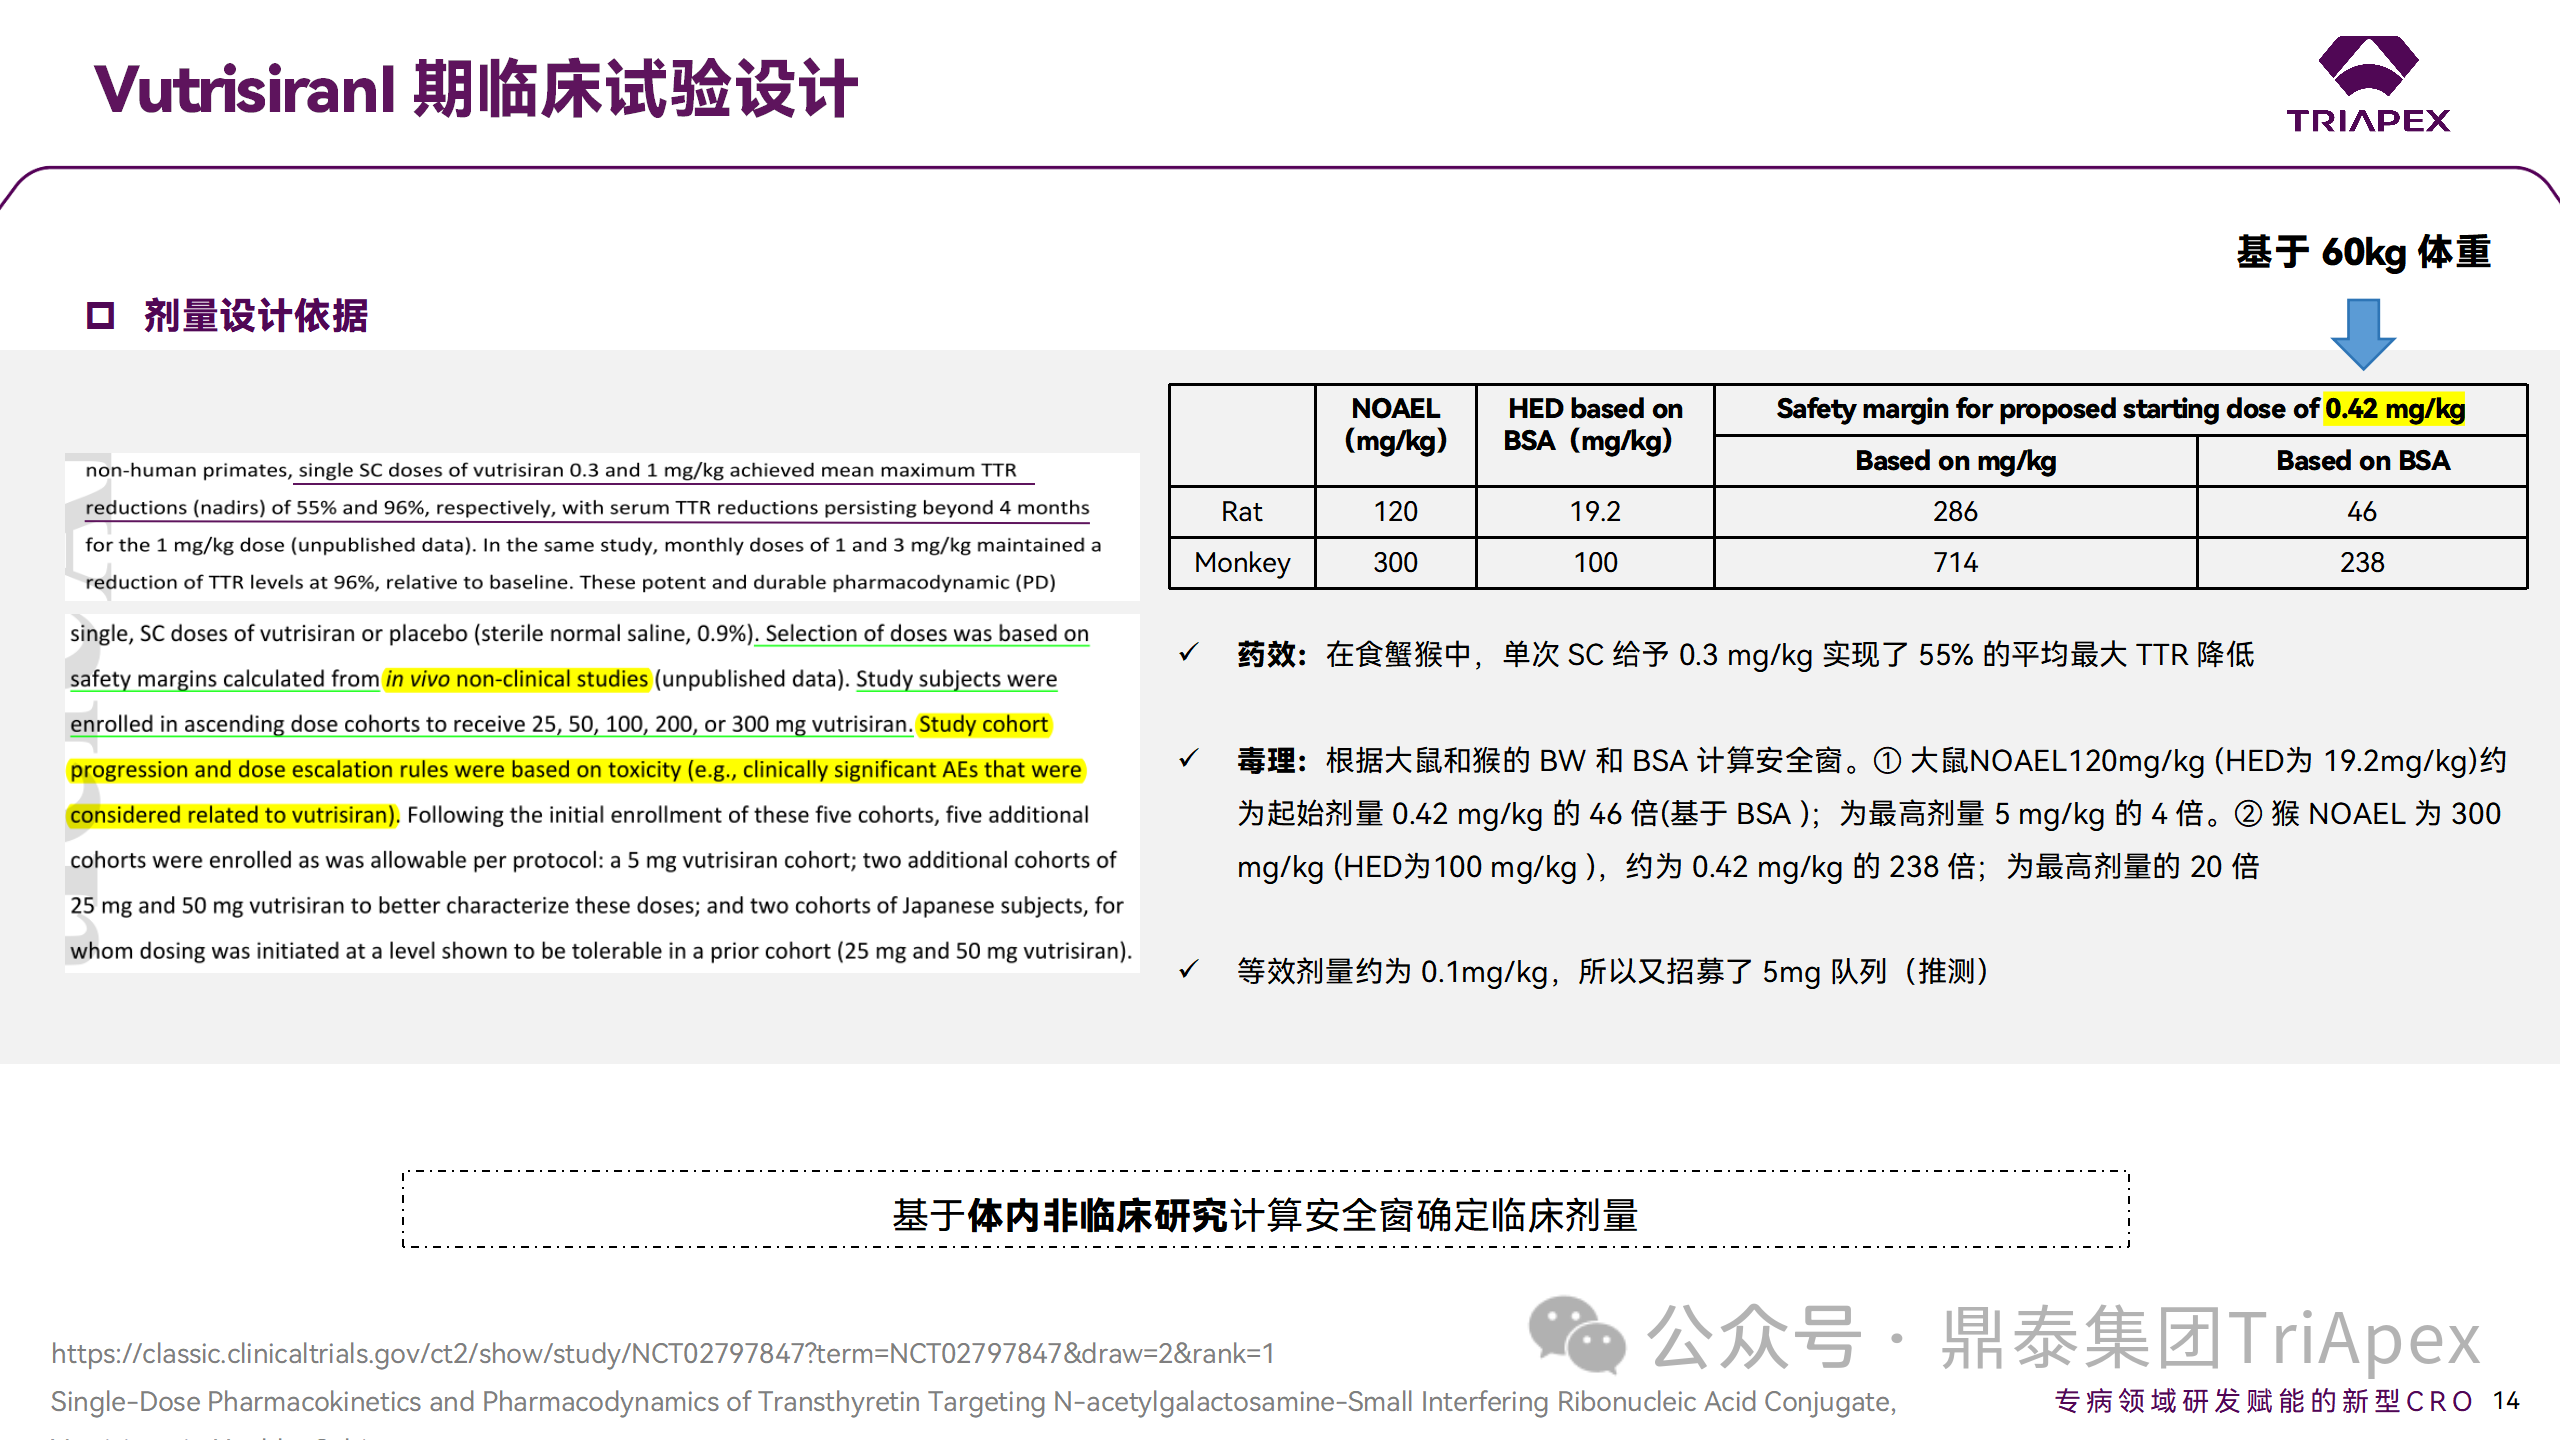Viewport: 2560px width, 1440px height.
Task: Click the highlighted in vivo non-clinical studies
Action: 517,679
